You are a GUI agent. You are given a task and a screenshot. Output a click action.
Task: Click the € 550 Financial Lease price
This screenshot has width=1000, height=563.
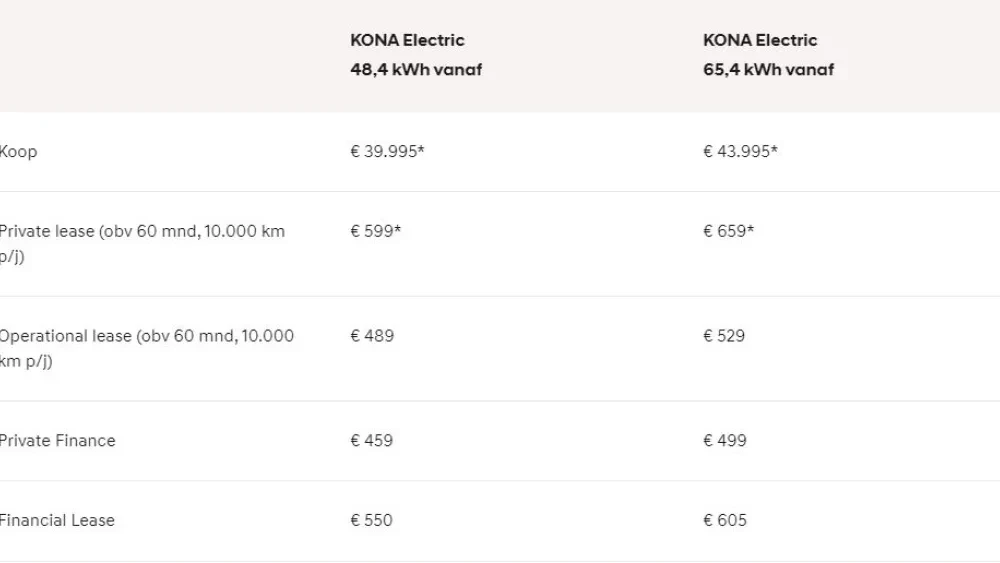pyautogui.click(x=372, y=521)
